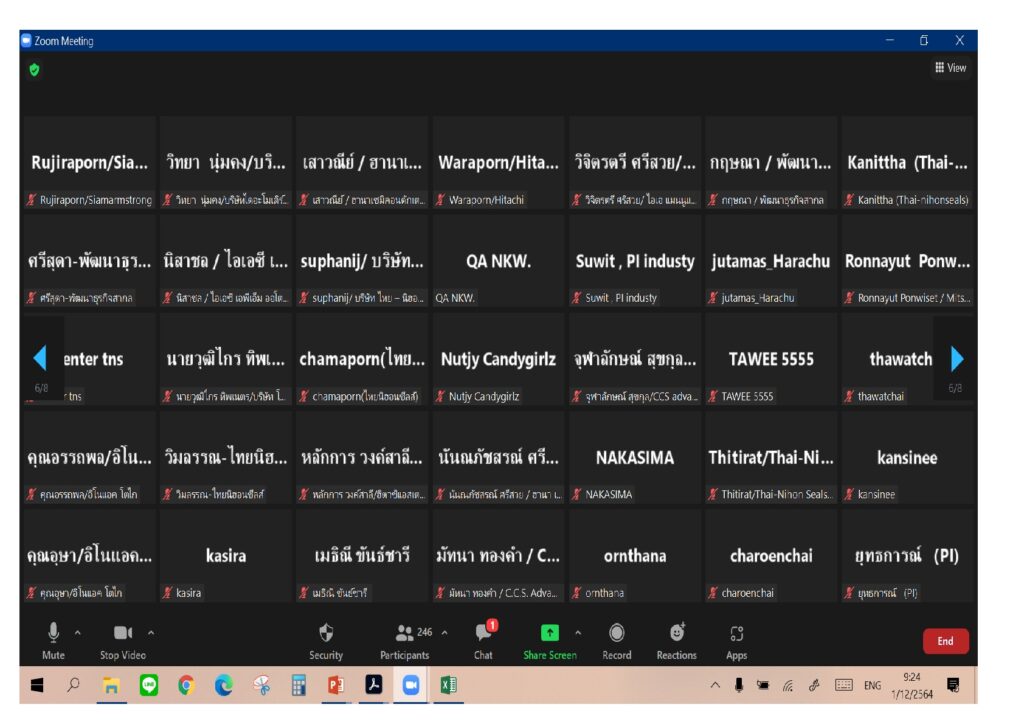Go to next gallery page arrow
The width and height of the screenshot is (1024, 724).
click(x=957, y=358)
